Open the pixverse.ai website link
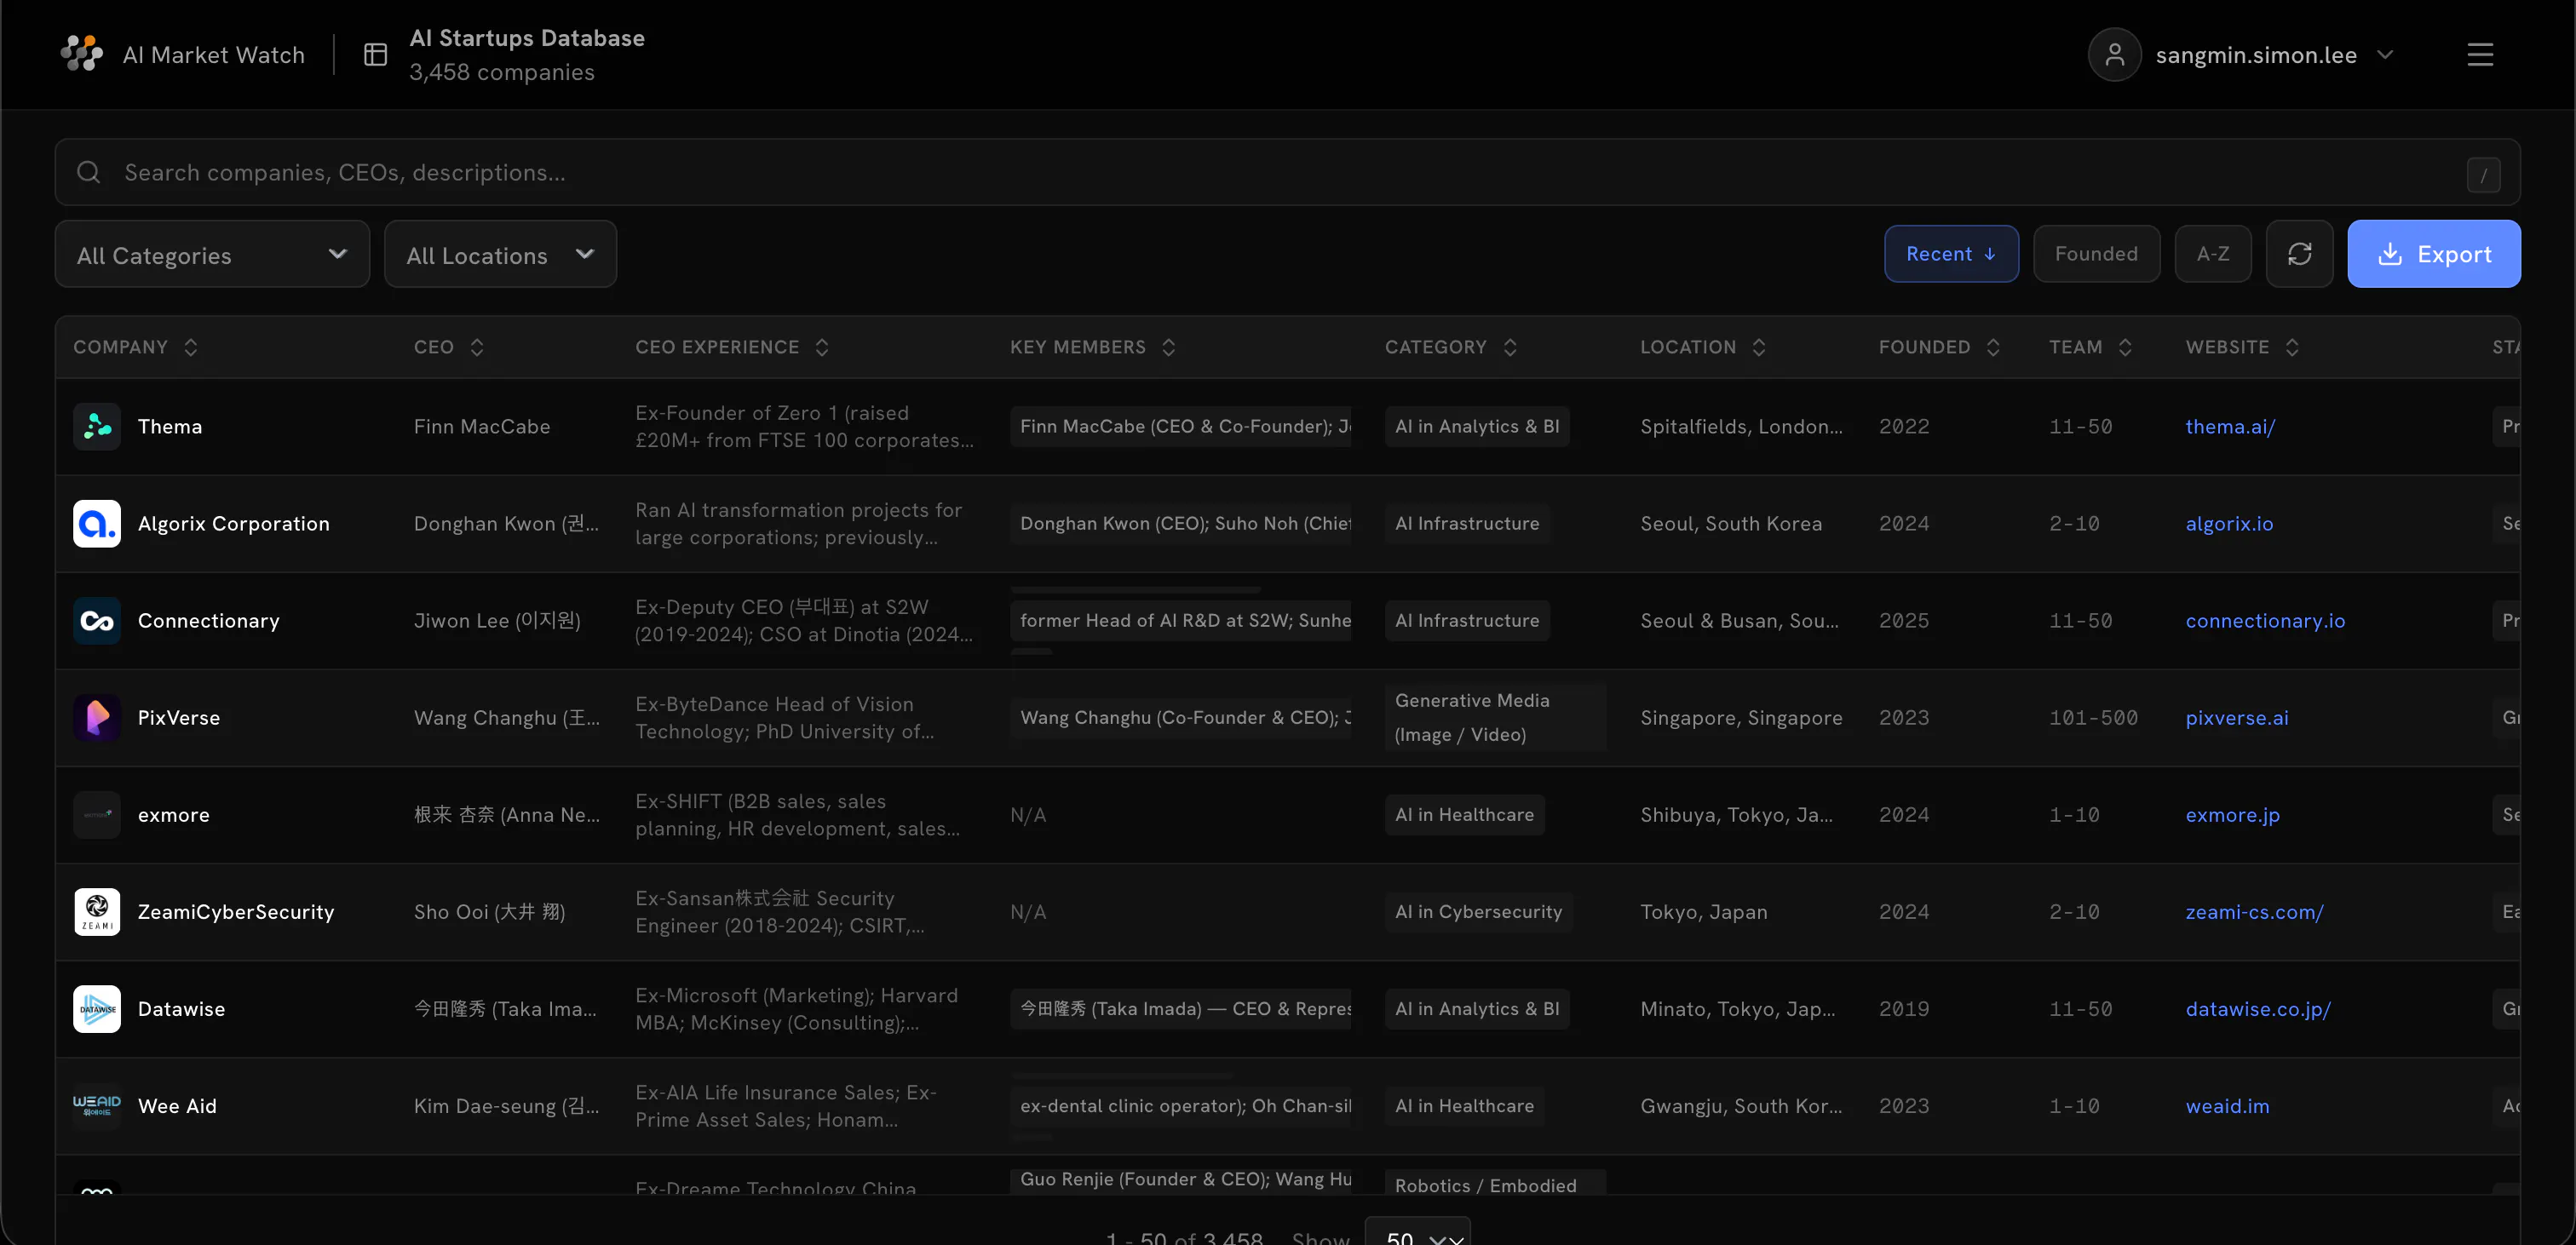This screenshot has width=2576, height=1245. (2237, 717)
